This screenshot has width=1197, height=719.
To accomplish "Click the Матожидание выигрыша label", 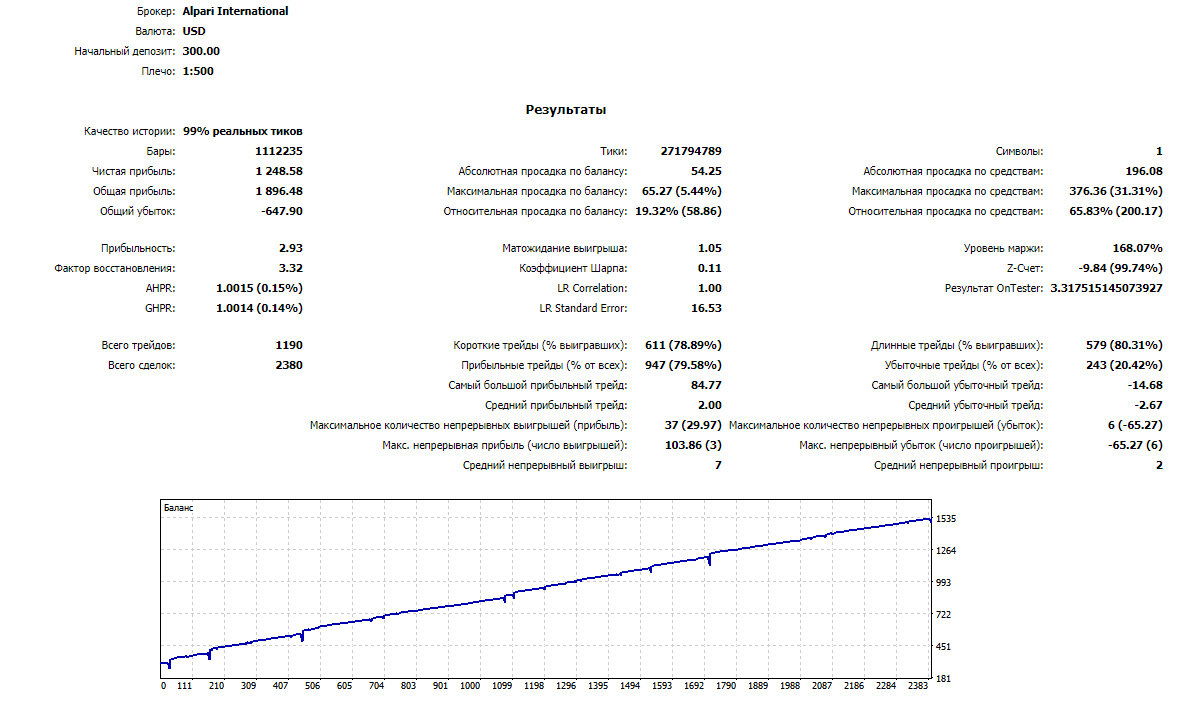I will pos(564,248).
